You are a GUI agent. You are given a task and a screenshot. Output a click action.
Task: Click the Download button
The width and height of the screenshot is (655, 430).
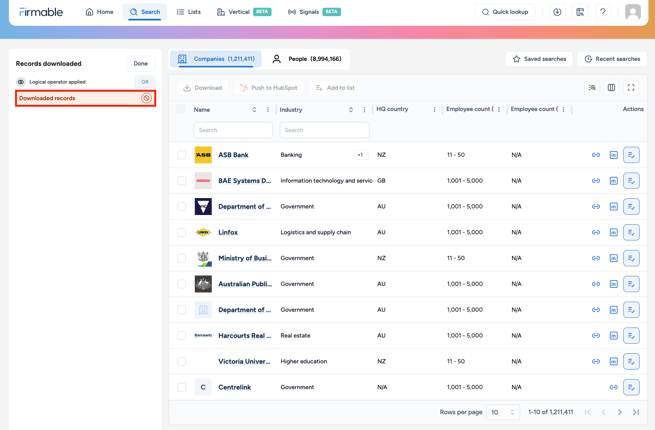click(x=203, y=88)
